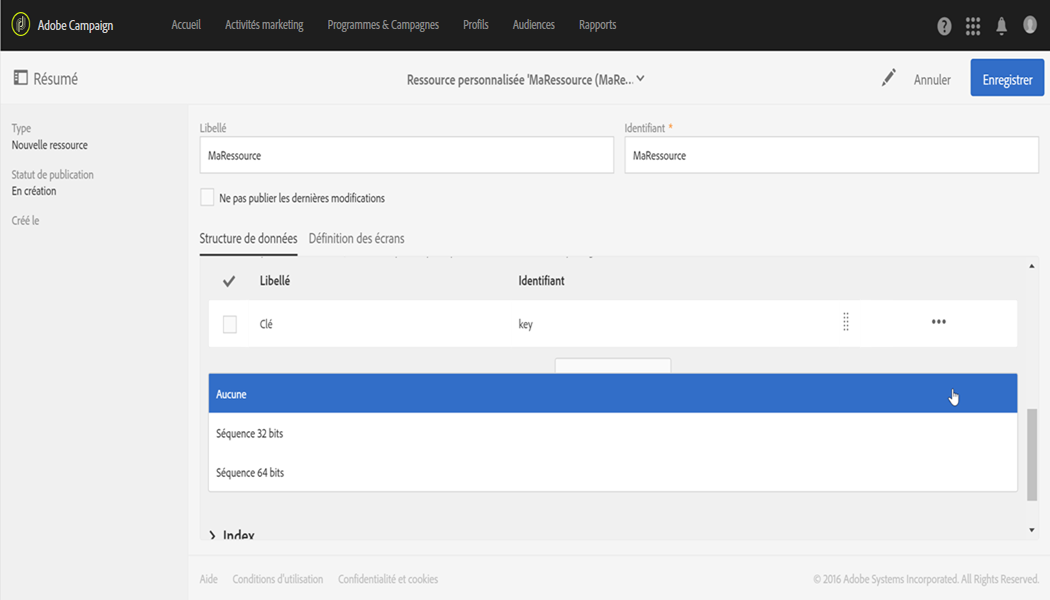1050x600 pixels.
Task: Open the apps grid switcher icon
Action: 973,26
